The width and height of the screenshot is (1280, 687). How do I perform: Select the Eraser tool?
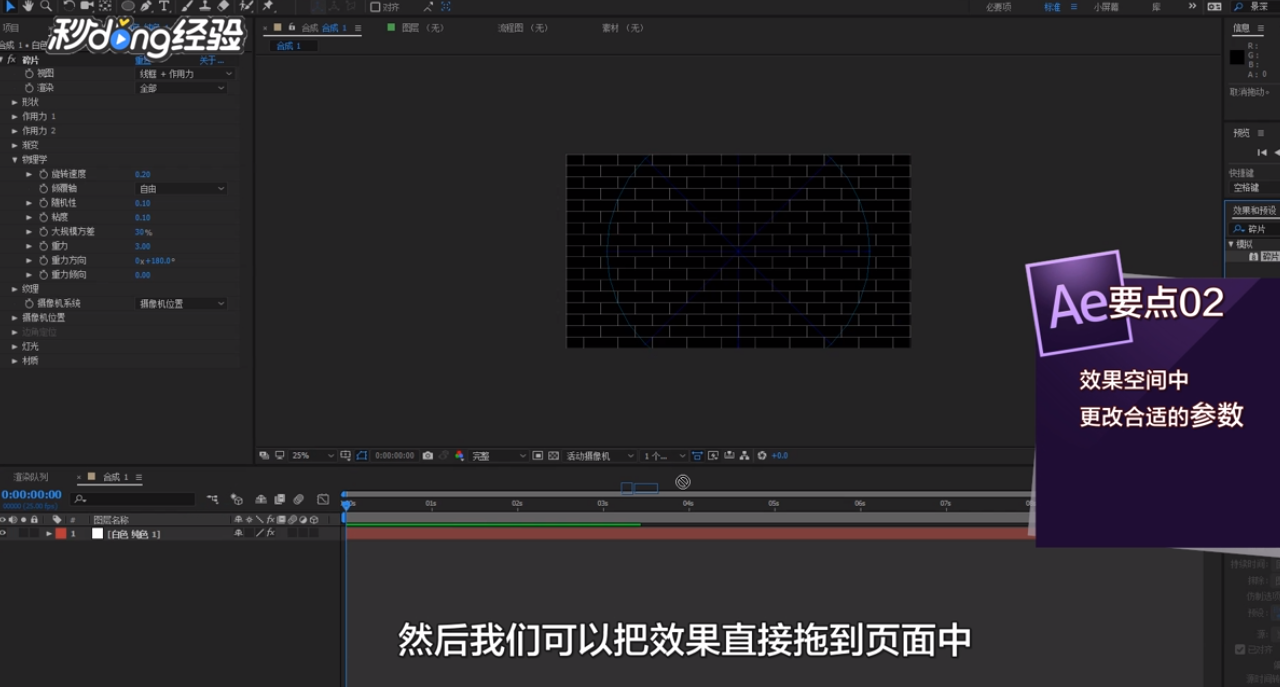[x=223, y=6]
